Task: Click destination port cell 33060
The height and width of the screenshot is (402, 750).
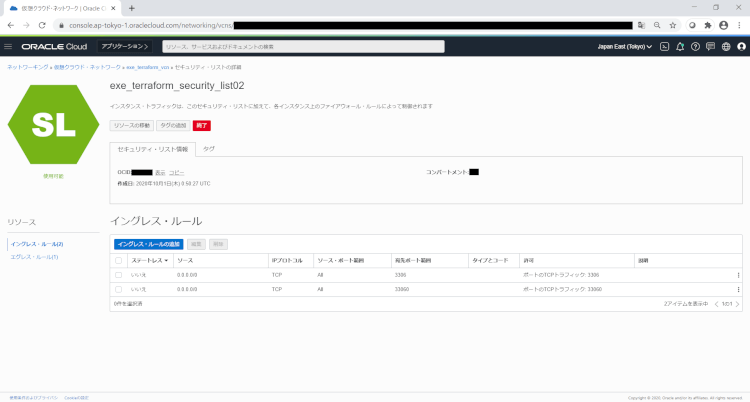Action: pyautogui.click(x=402, y=290)
